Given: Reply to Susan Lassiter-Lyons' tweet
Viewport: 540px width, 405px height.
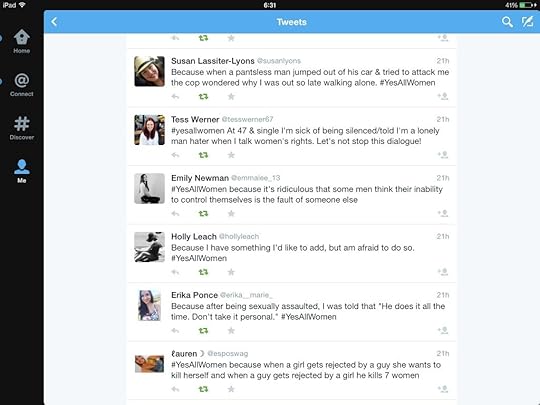Looking at the screenshot, I should [175, 97].
